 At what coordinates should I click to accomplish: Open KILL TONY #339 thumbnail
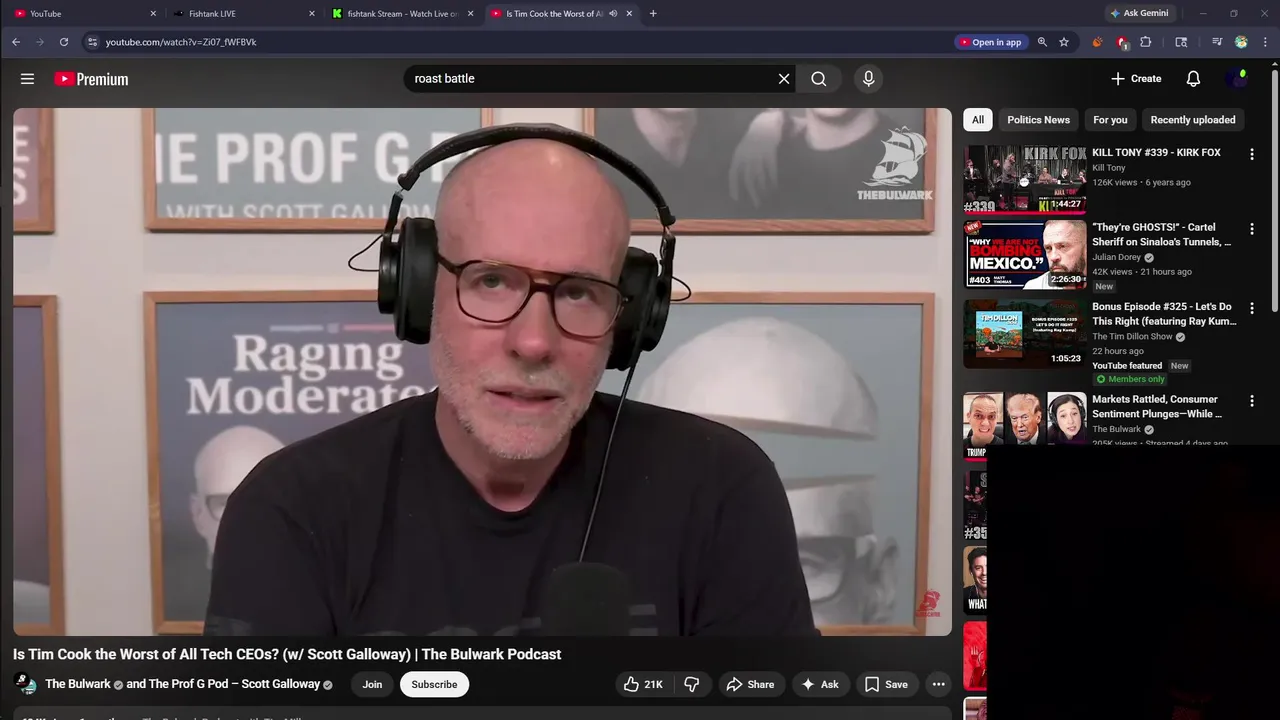tap(1025, 180)
